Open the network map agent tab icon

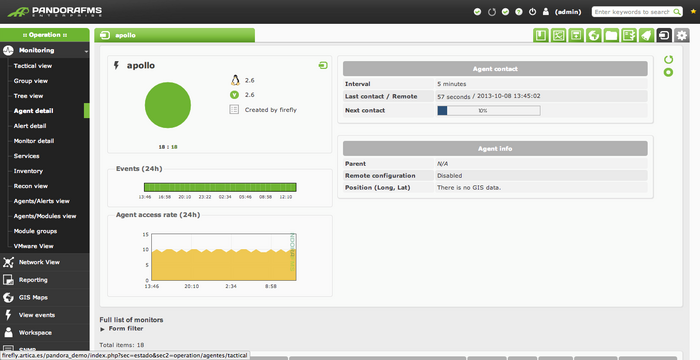[x=558, y=35]
